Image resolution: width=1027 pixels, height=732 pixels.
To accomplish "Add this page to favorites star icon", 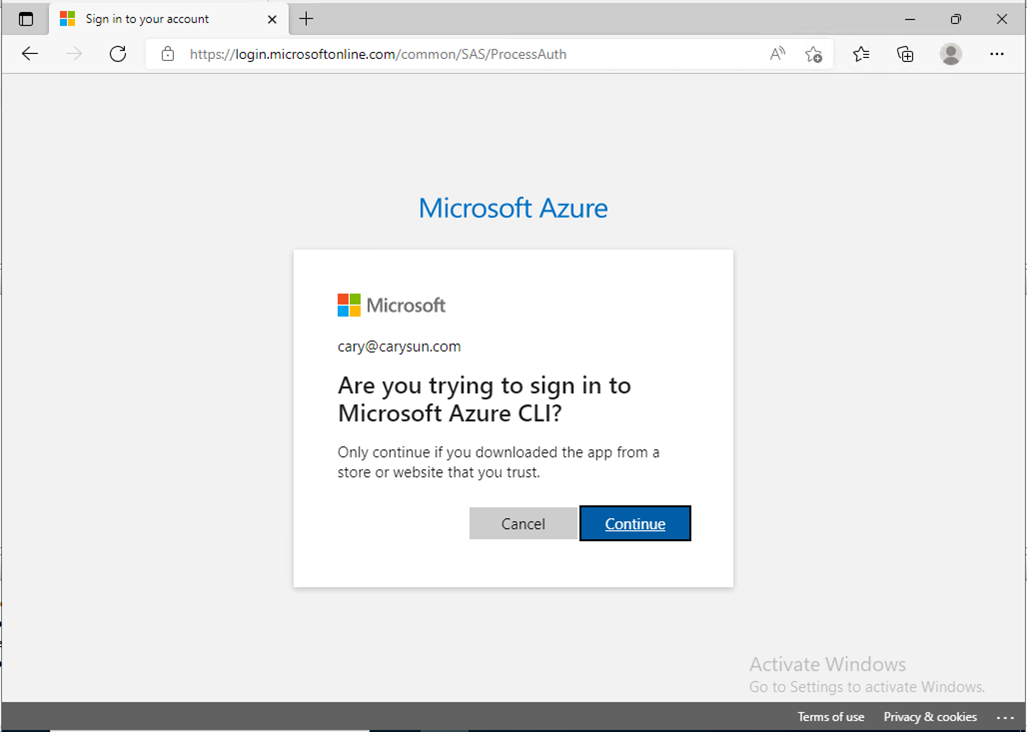I will coord(814,54).
